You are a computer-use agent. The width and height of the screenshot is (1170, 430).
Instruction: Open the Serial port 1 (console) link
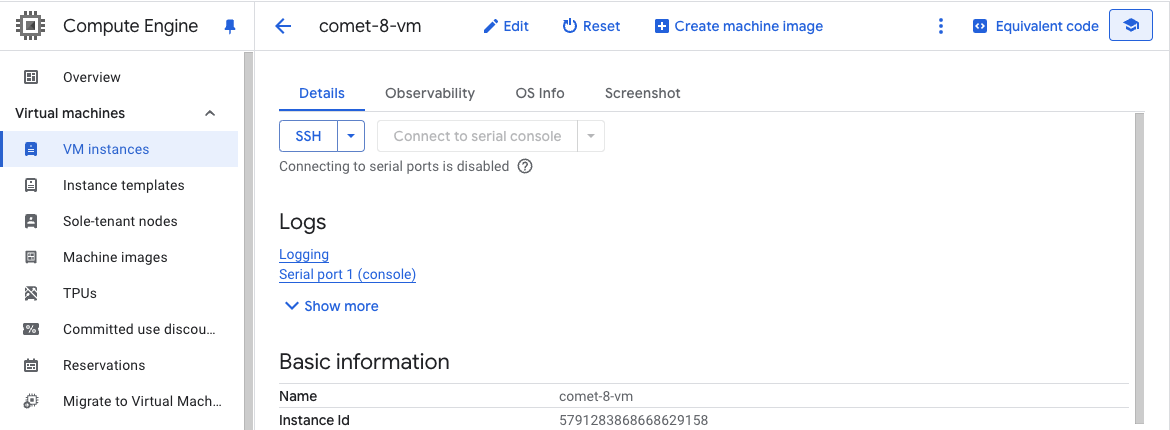point(347,274)
